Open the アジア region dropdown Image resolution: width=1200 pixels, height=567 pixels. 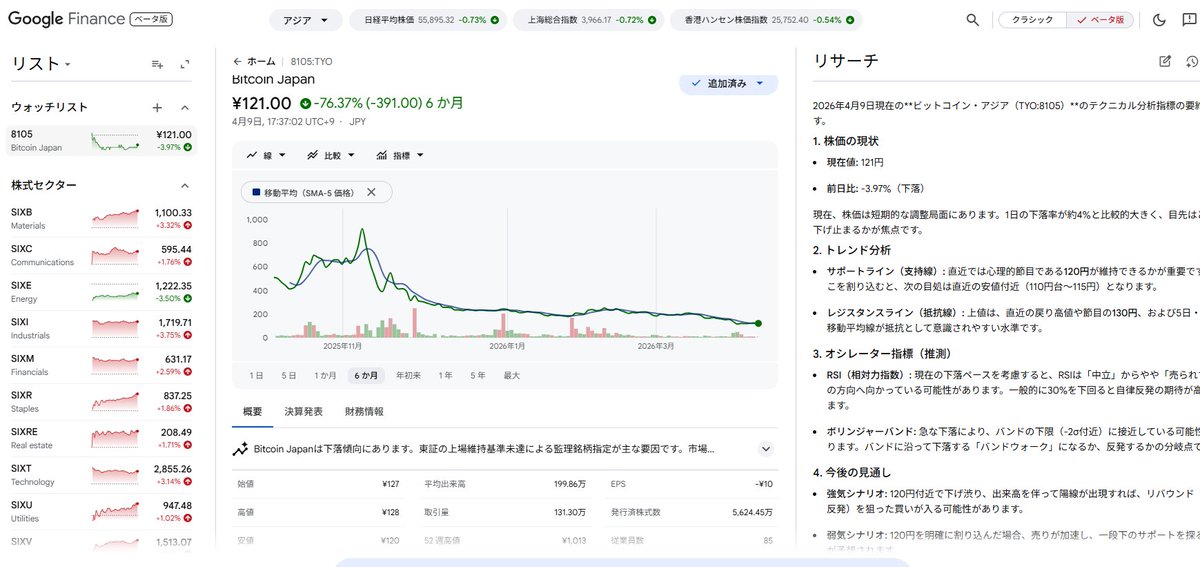pyautogui.click(x=305, y=20)
